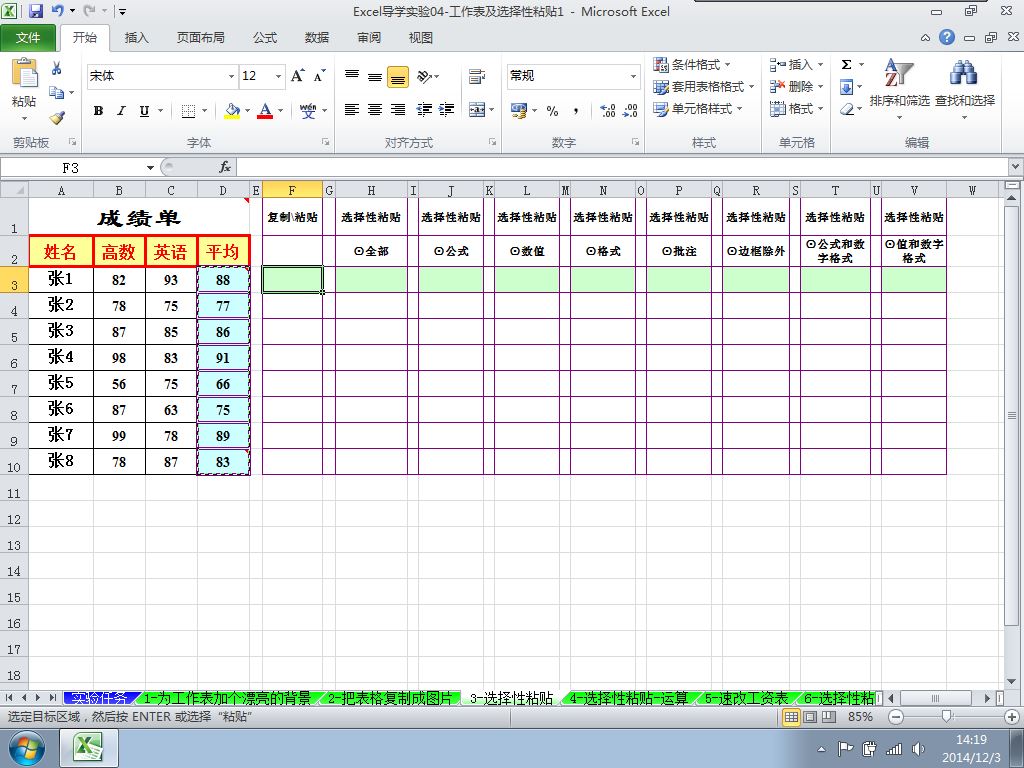
Task: Increase decimal places
Action: pos(607,111)
